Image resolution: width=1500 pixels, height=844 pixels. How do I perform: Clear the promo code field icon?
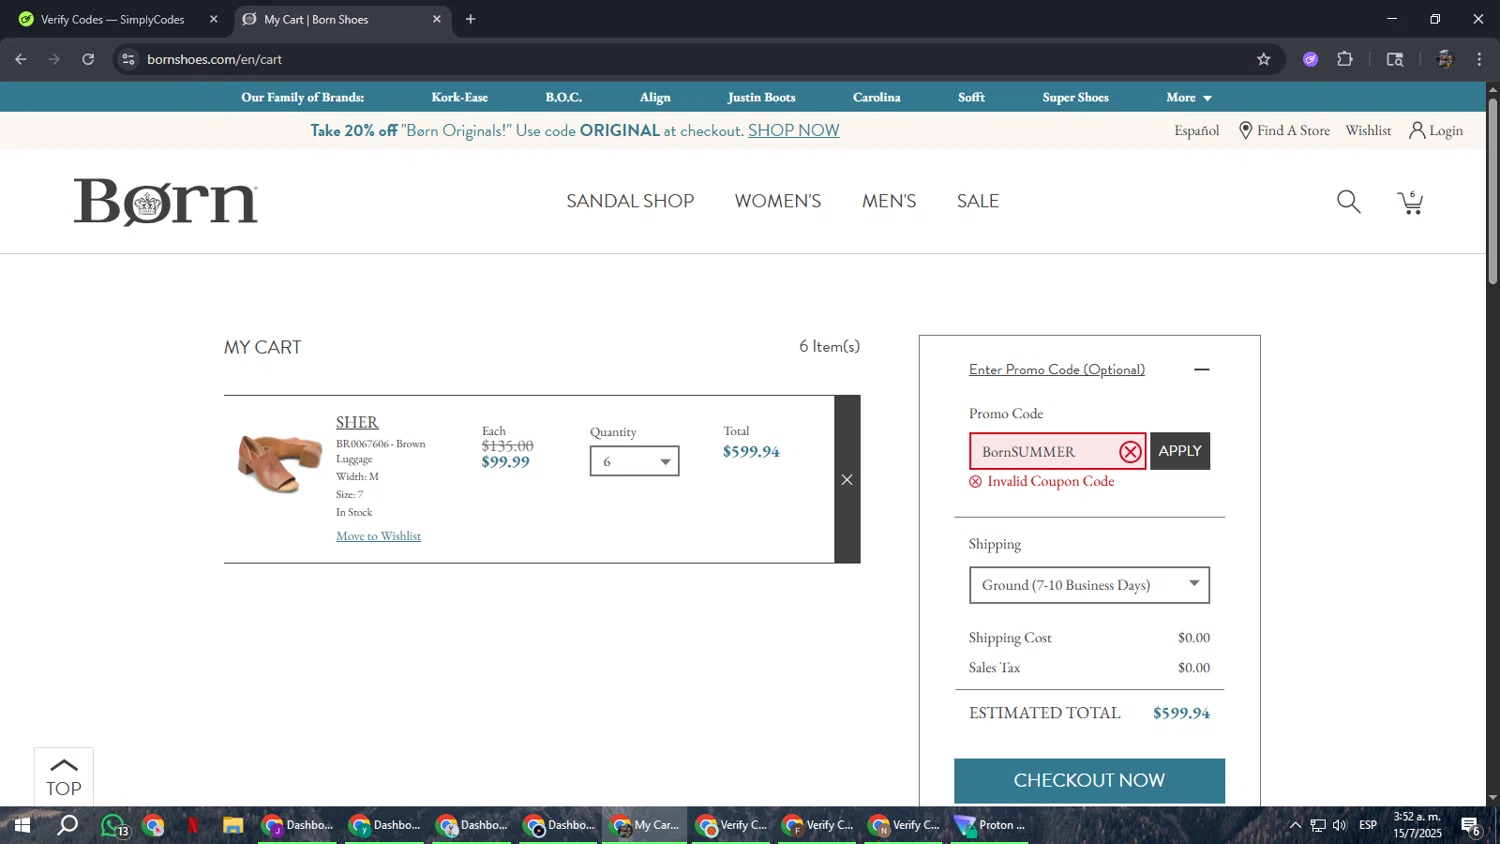point(1130,452)
